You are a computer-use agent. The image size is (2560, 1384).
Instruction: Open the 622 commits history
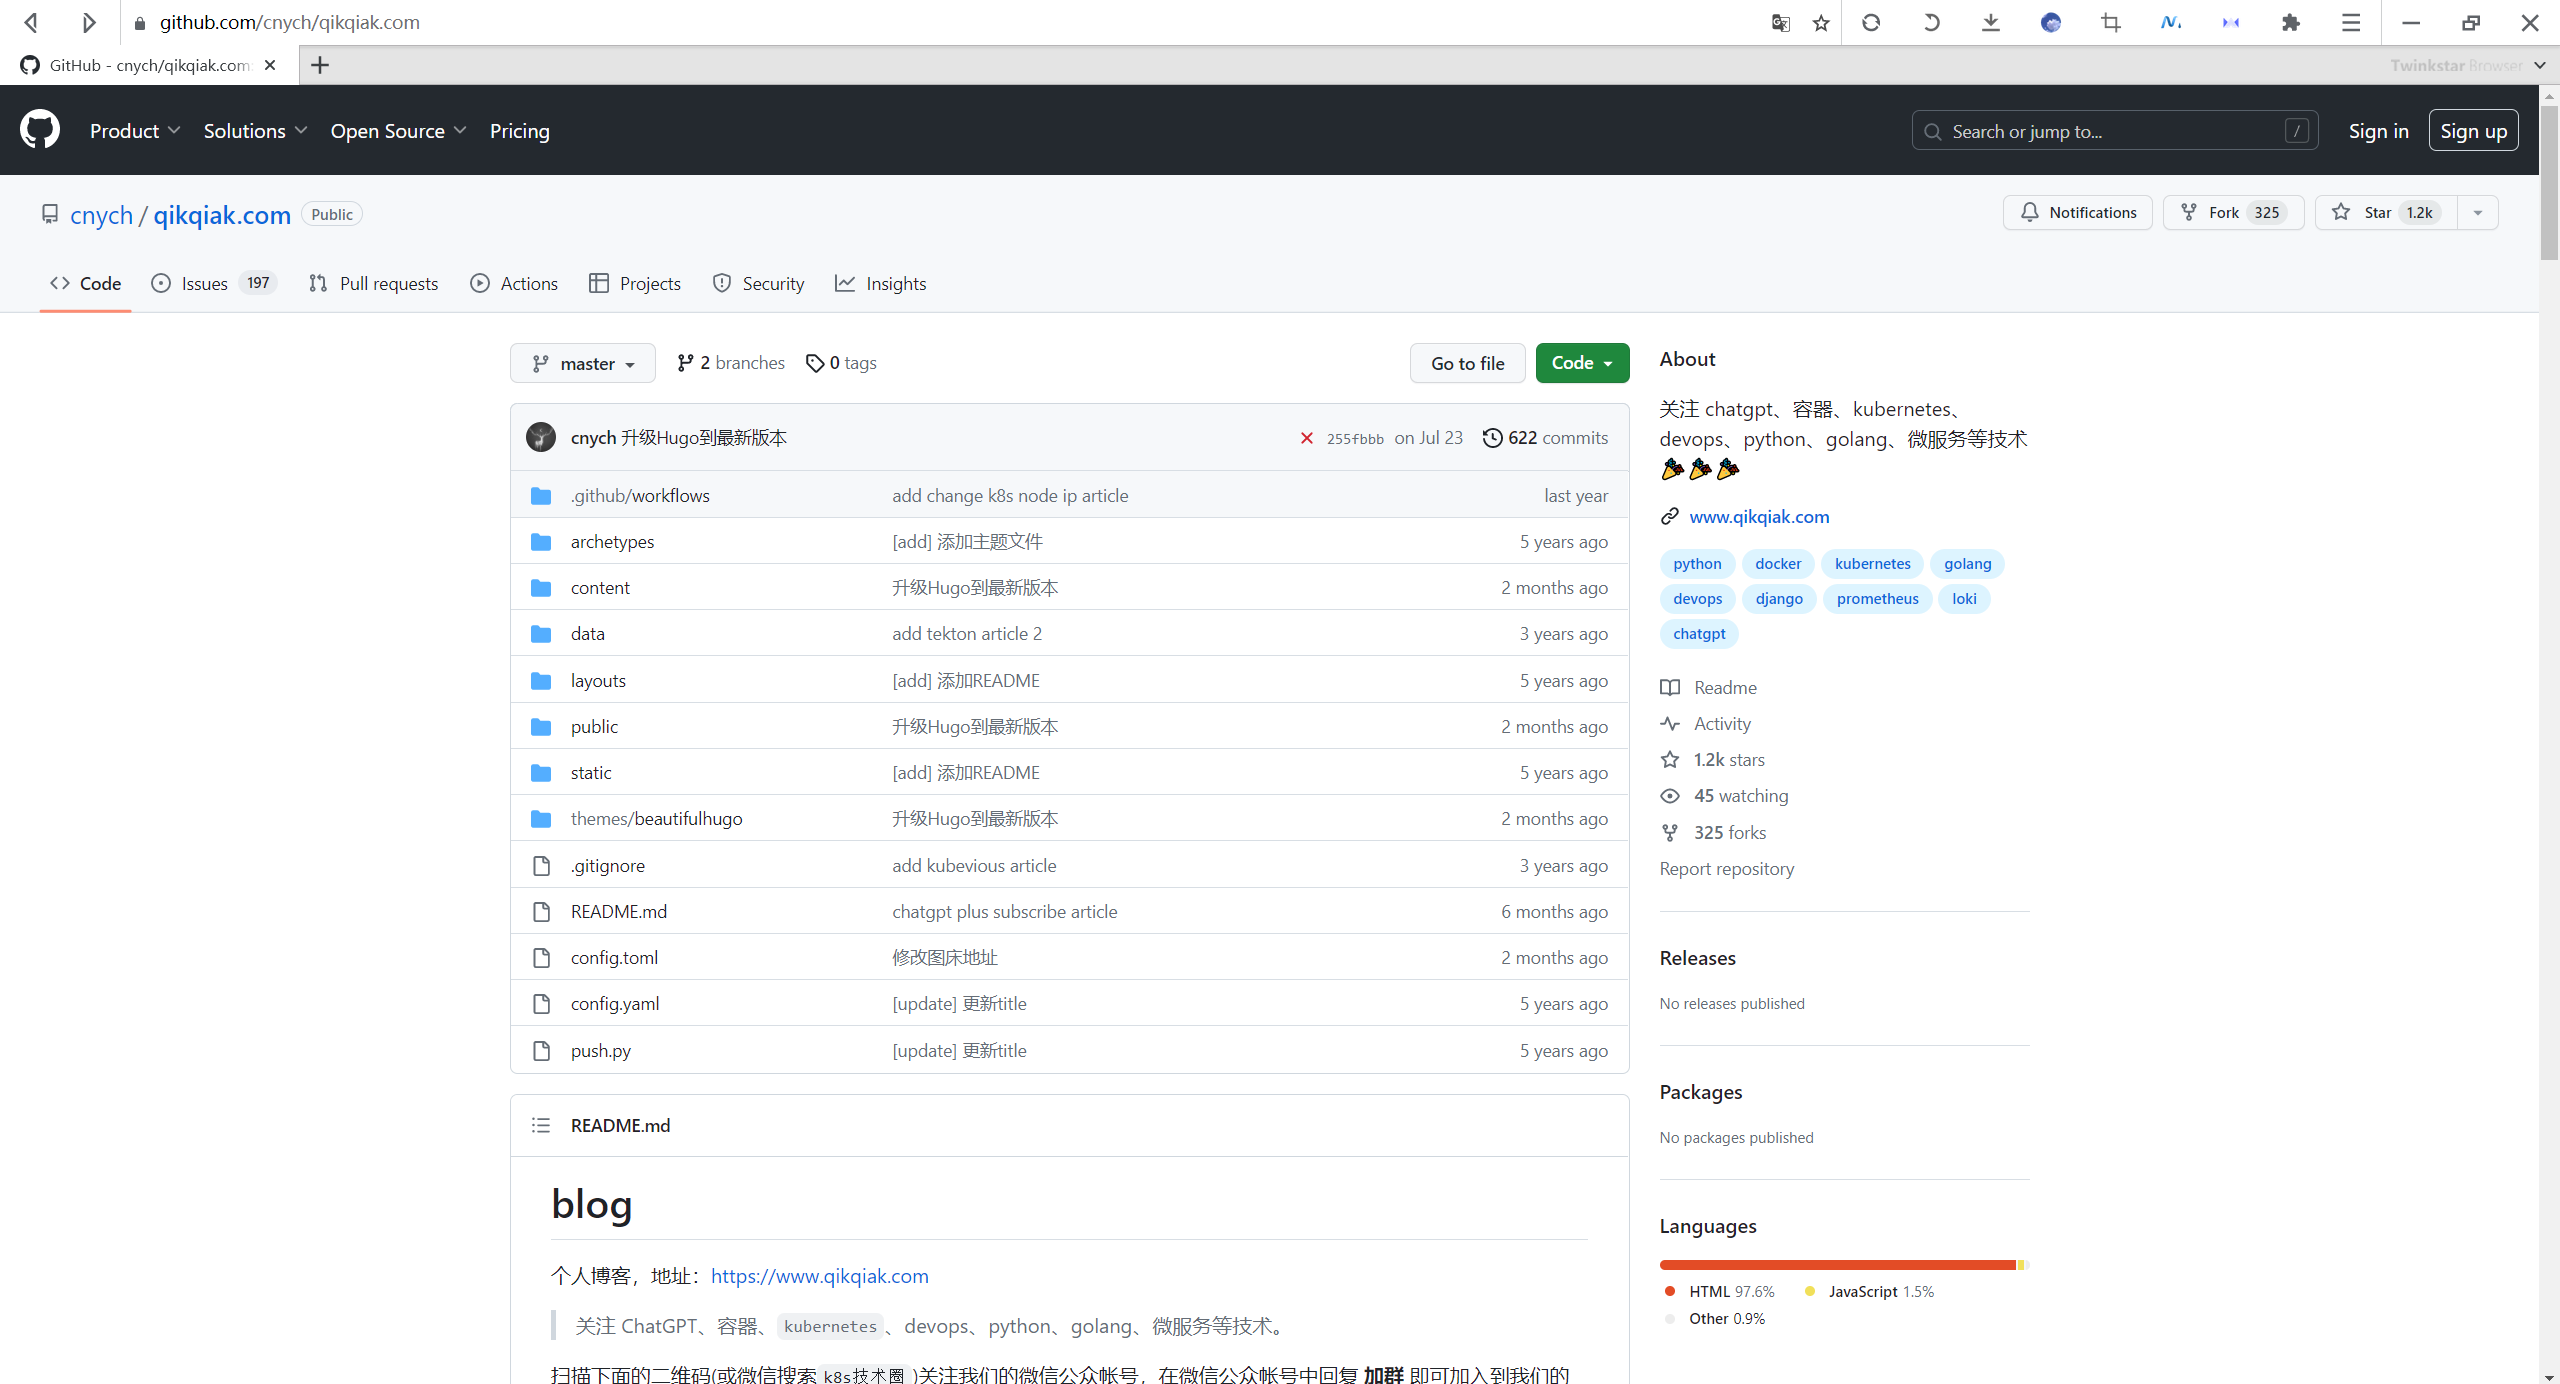[x=1545, y=438]
